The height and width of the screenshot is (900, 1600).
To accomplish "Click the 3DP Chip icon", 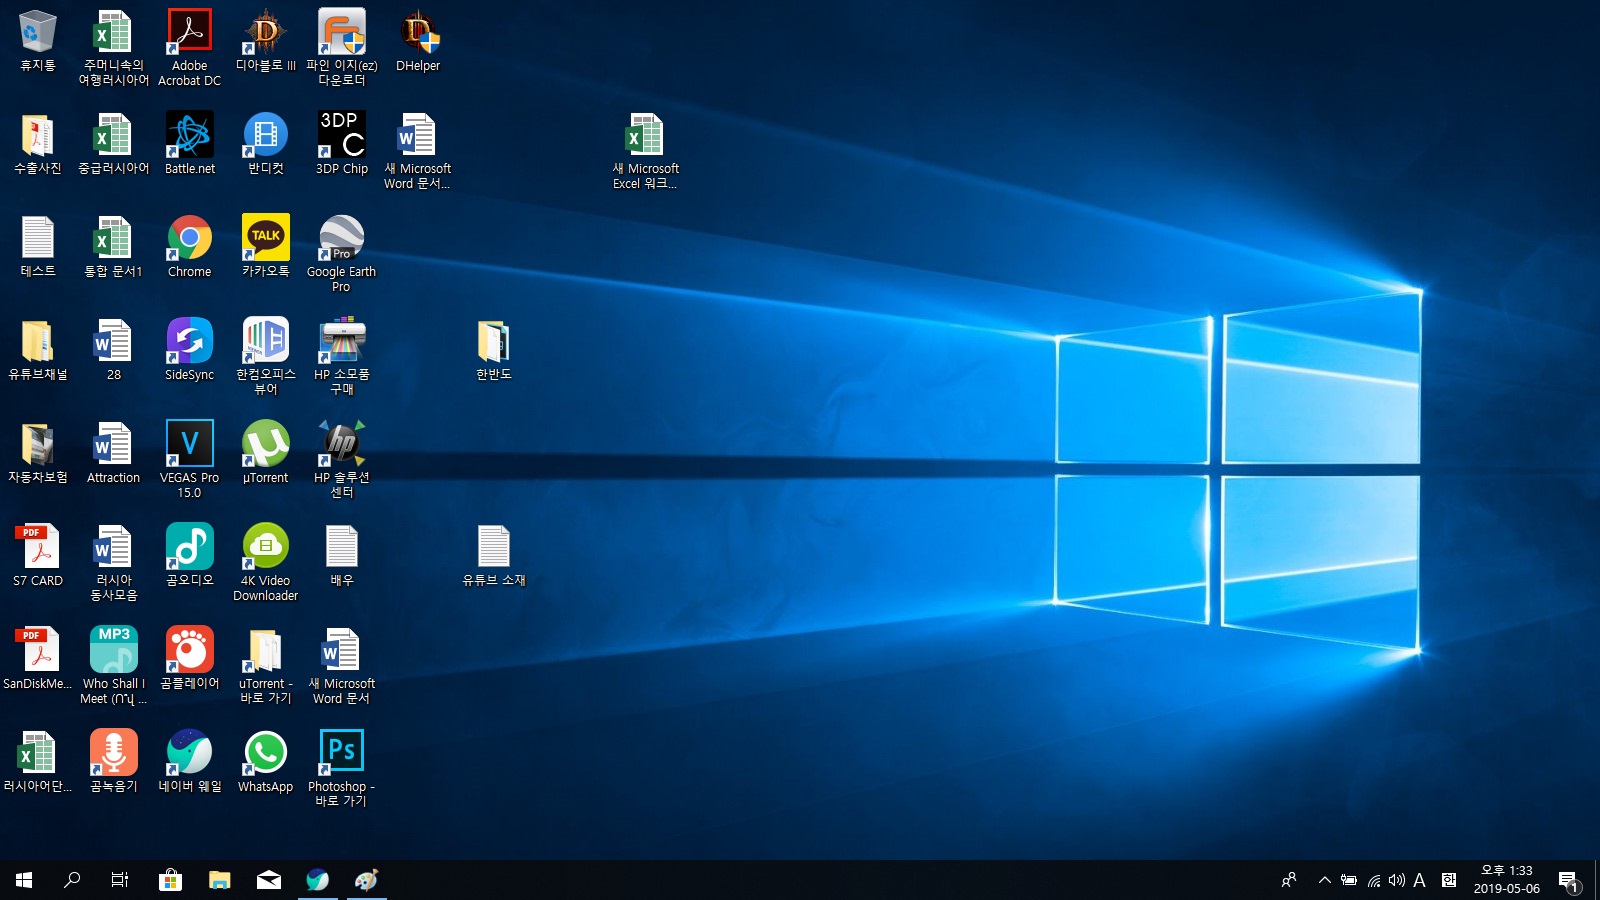I will tap(342, 144).
